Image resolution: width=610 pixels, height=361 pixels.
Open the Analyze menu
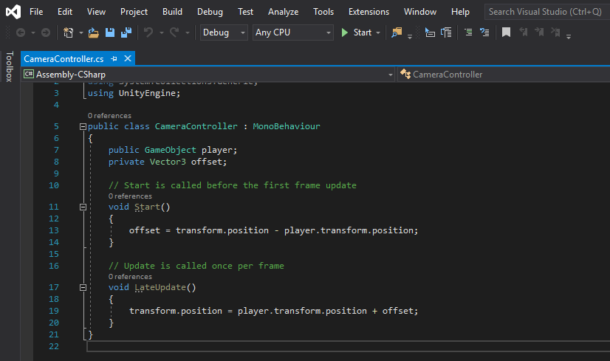(x=283, y=12)
